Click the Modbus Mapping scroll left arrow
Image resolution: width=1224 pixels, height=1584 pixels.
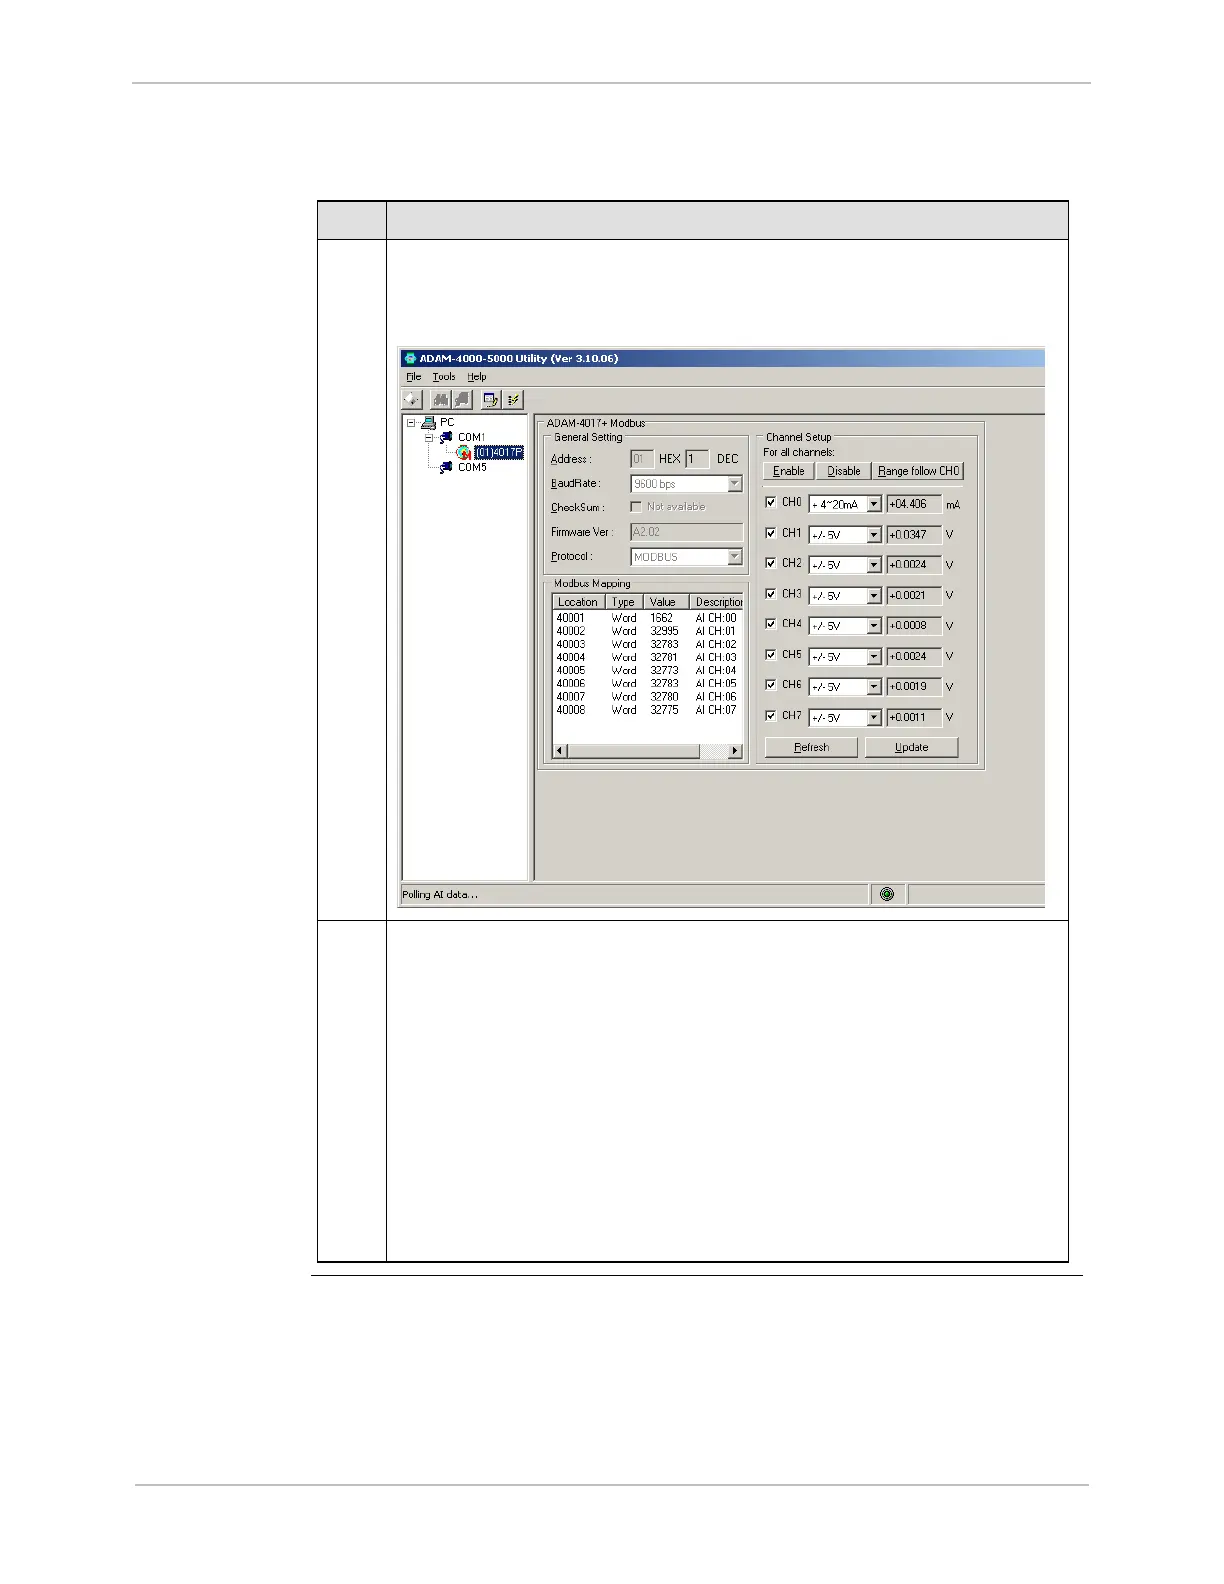(560, 751)
